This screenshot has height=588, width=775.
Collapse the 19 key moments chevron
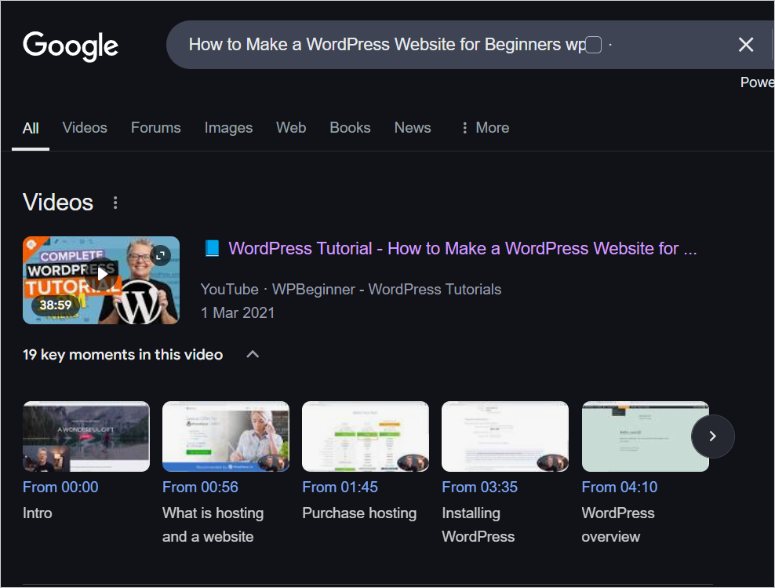(x=253, y=354)
